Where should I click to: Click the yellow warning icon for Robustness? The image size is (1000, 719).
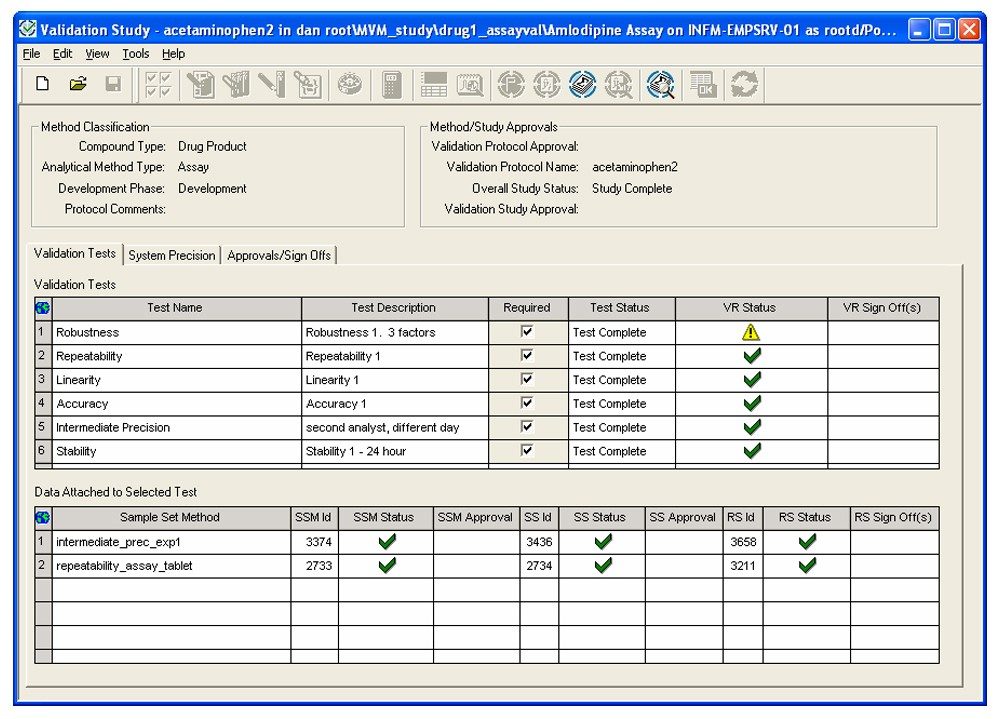(751, 332)
